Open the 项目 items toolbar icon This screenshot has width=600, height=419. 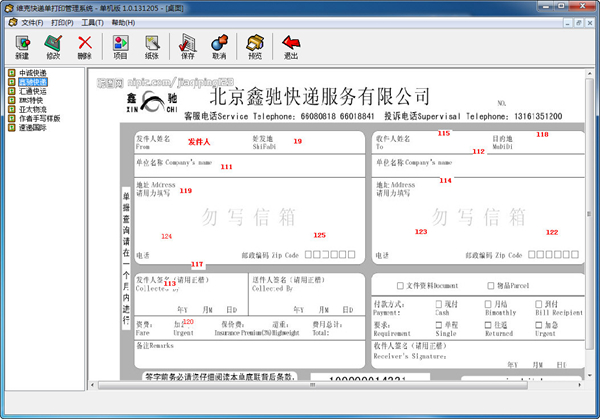pyautogui.click(x=120, y=47)
